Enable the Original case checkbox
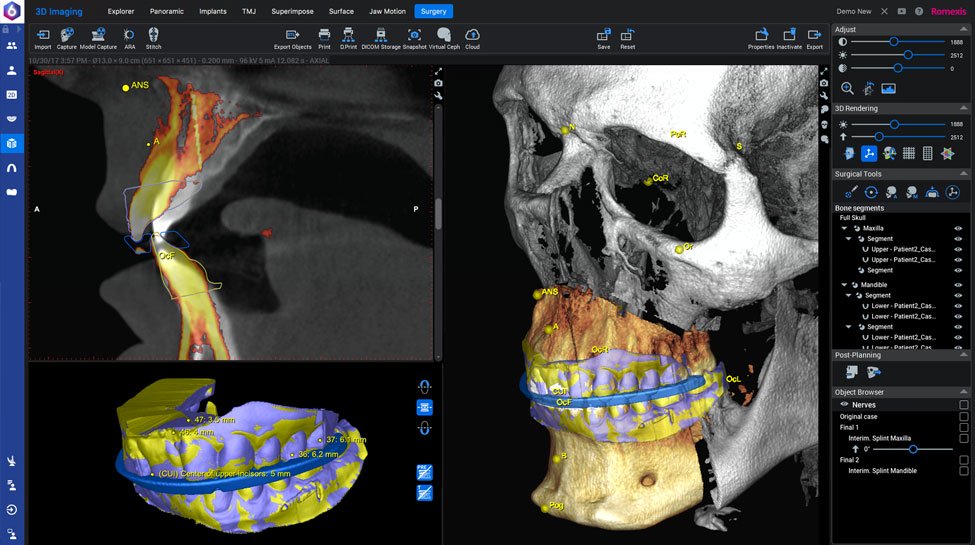Screen dimensions: 975x545 (964, 417)
